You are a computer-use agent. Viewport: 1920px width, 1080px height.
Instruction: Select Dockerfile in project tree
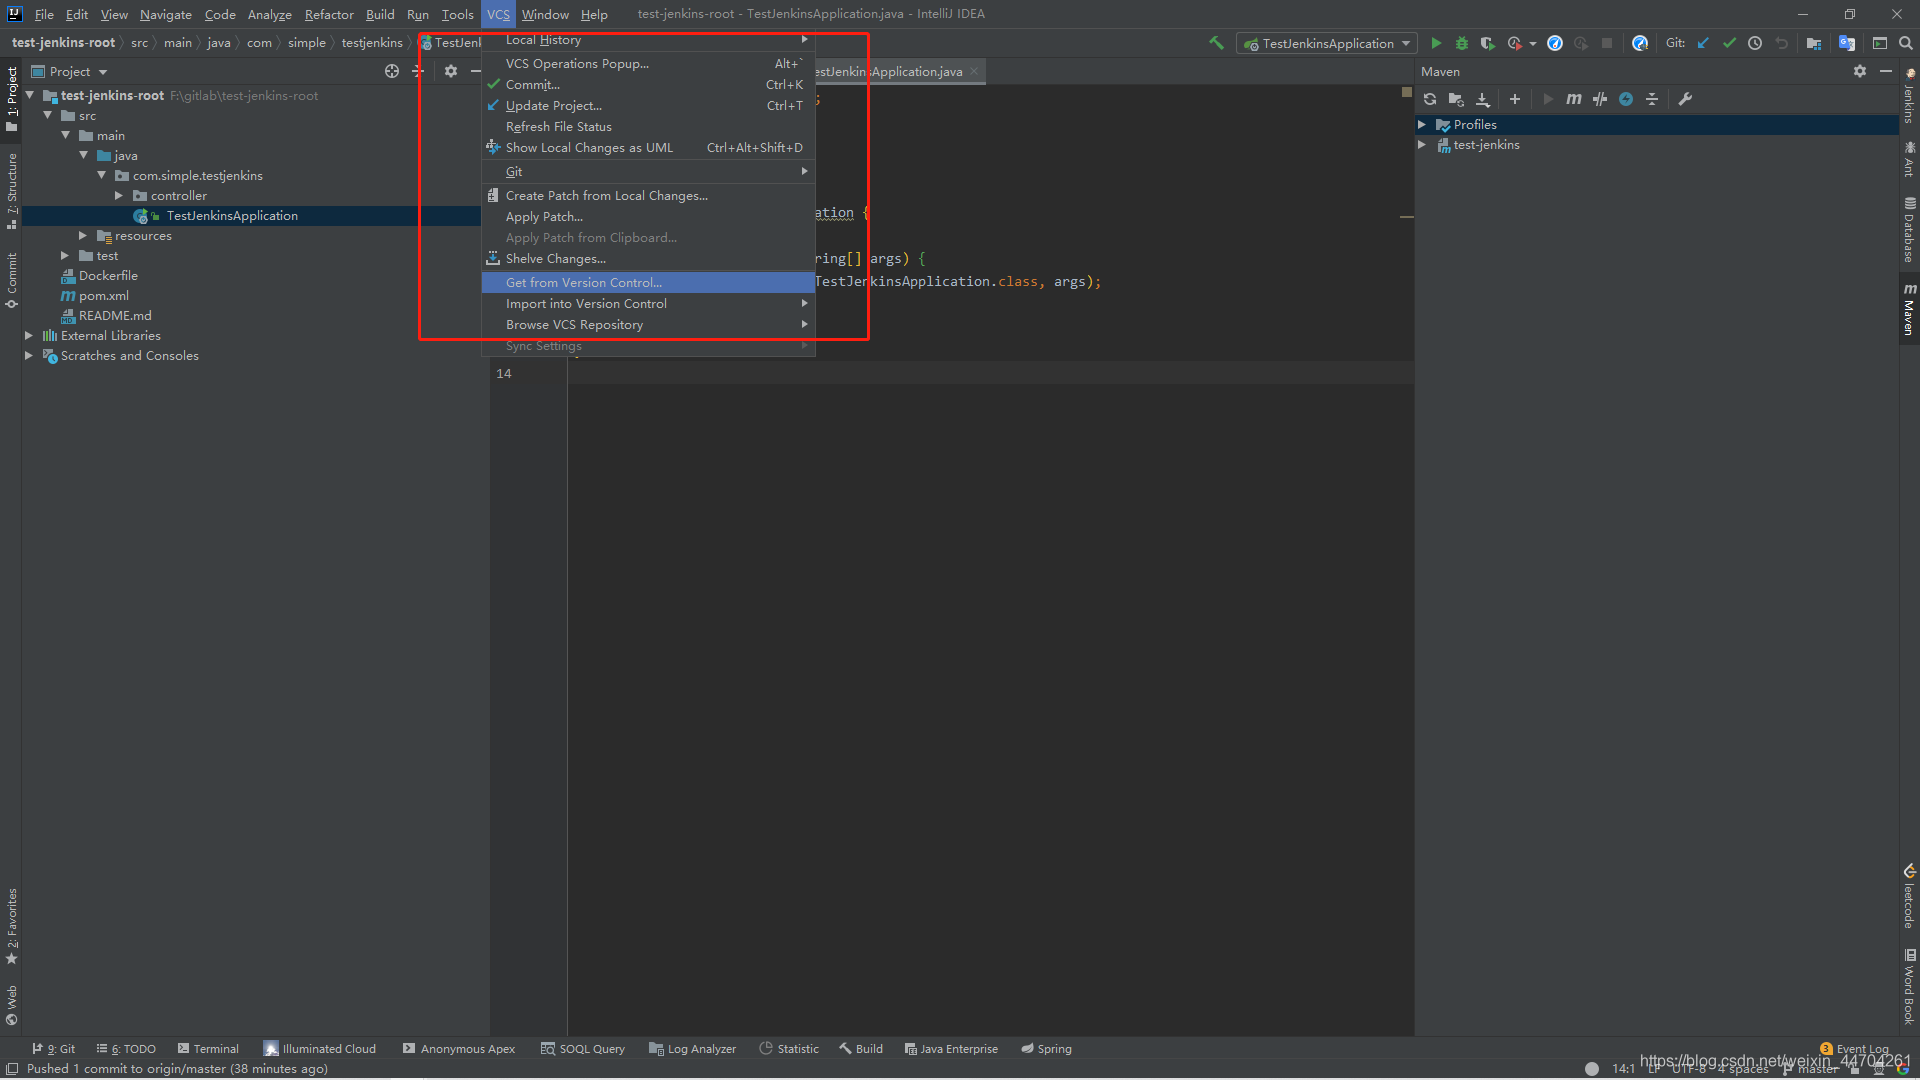point(108,275)
